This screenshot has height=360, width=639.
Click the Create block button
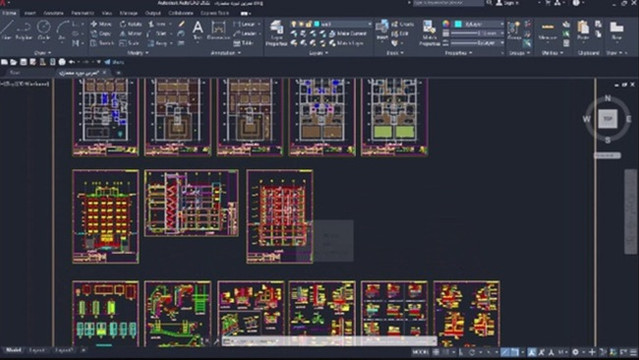click(x=403, y=24)
